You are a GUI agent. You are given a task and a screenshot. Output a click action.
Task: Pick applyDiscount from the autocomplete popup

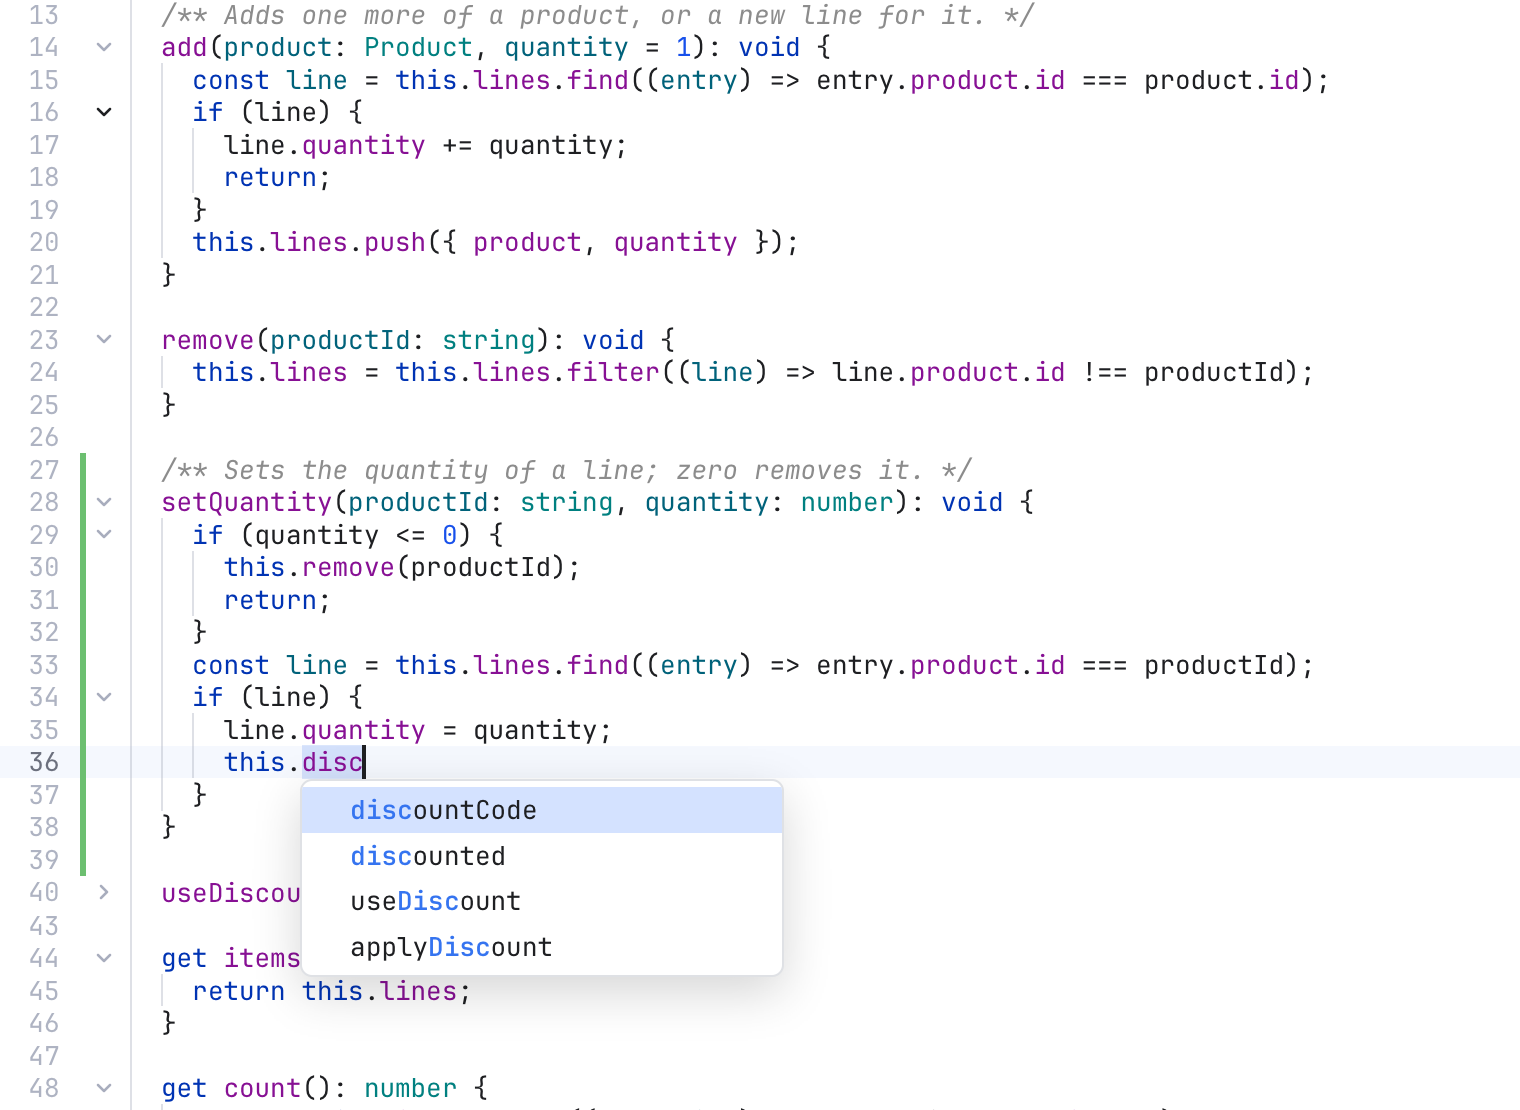click(542, 947)
